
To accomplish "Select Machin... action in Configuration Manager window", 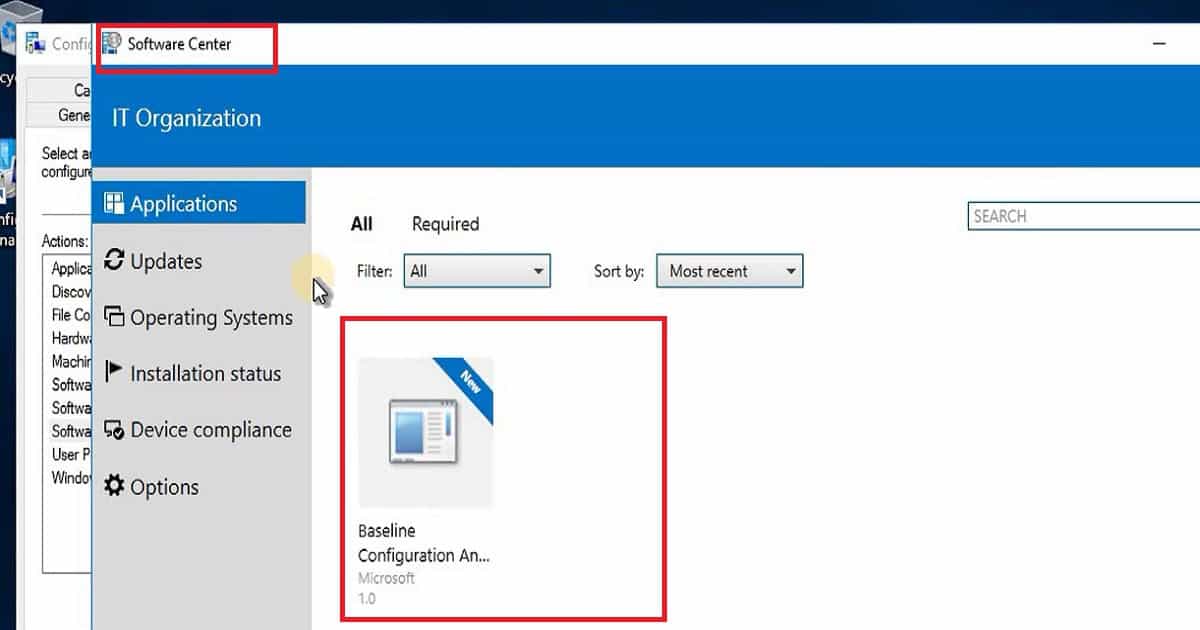I will click(x=70, y=361).
